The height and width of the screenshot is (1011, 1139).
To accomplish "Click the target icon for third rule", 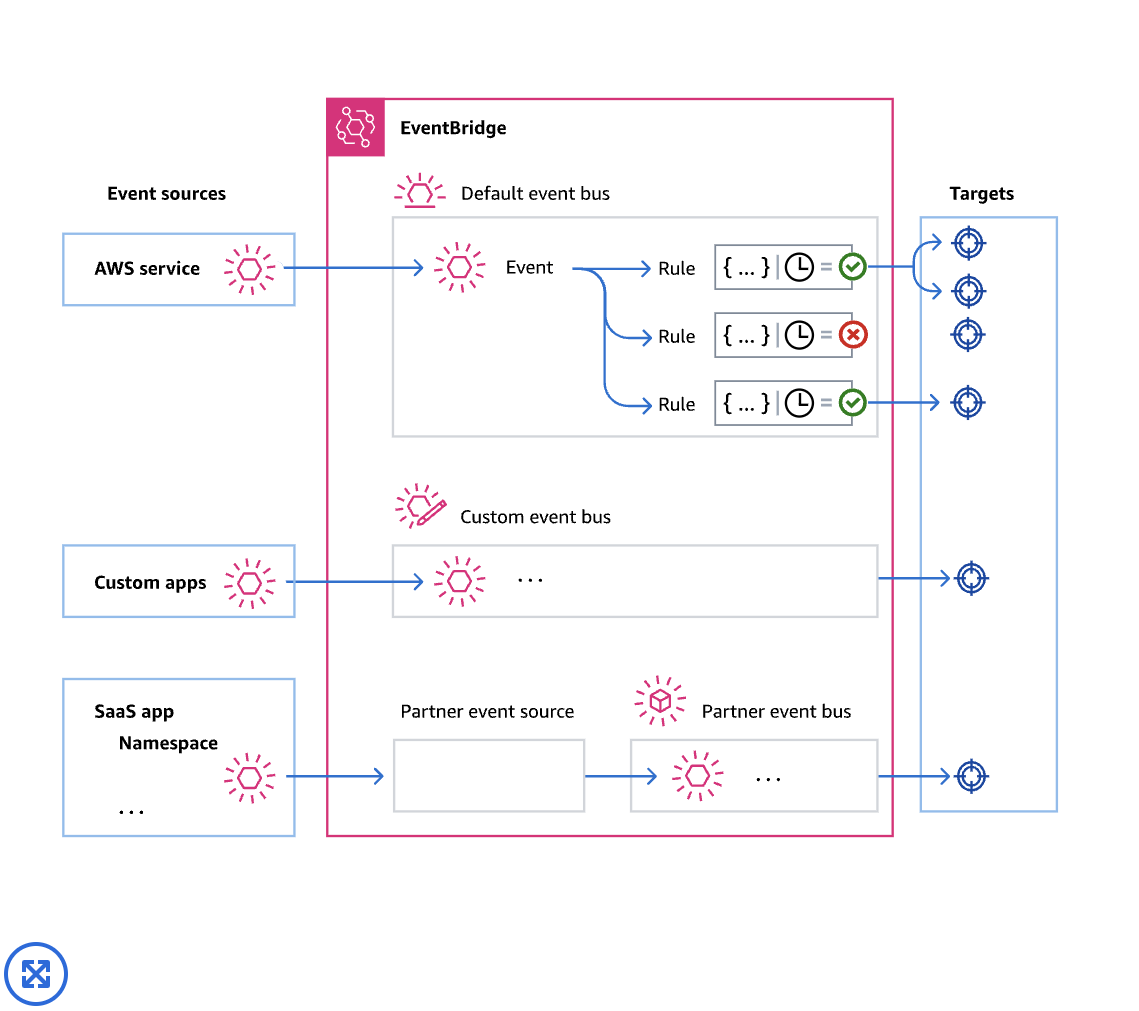I will (968, 402).
